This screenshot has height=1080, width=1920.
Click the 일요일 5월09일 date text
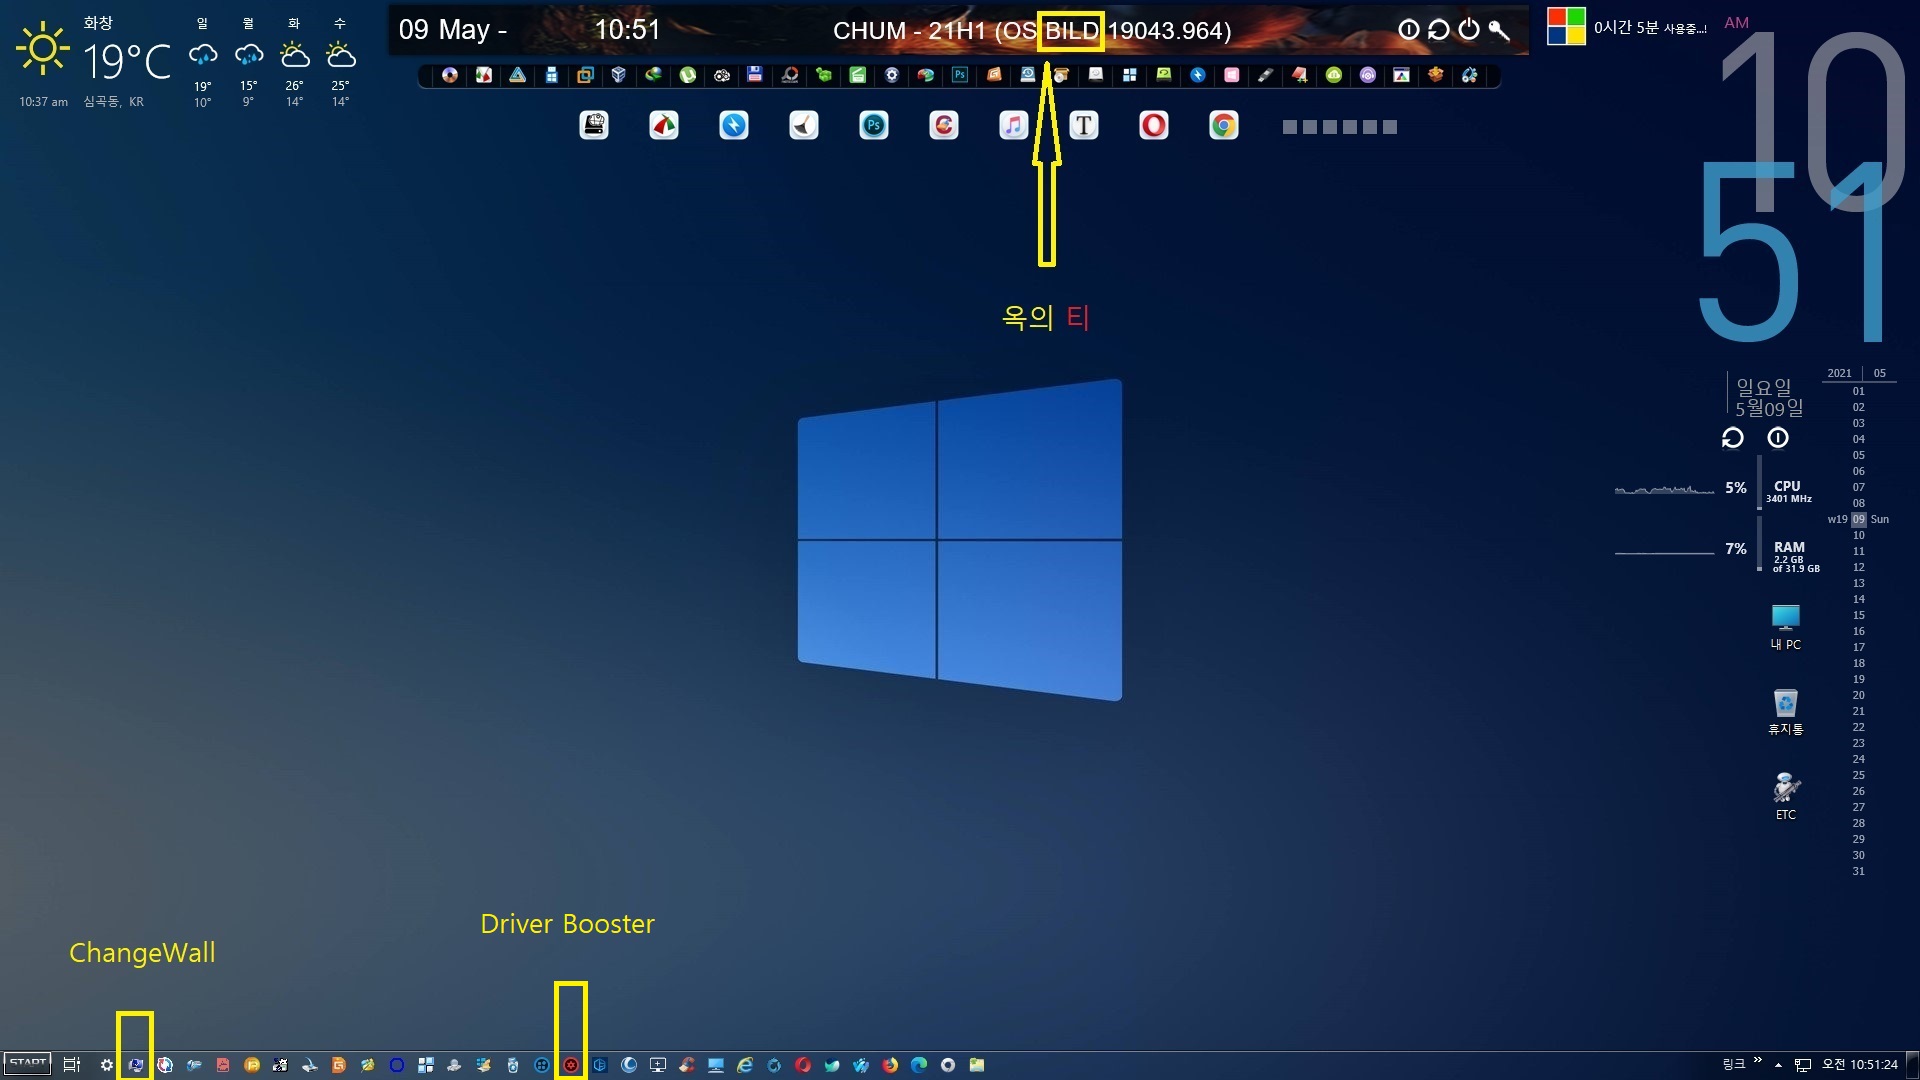click(1769, 398)
